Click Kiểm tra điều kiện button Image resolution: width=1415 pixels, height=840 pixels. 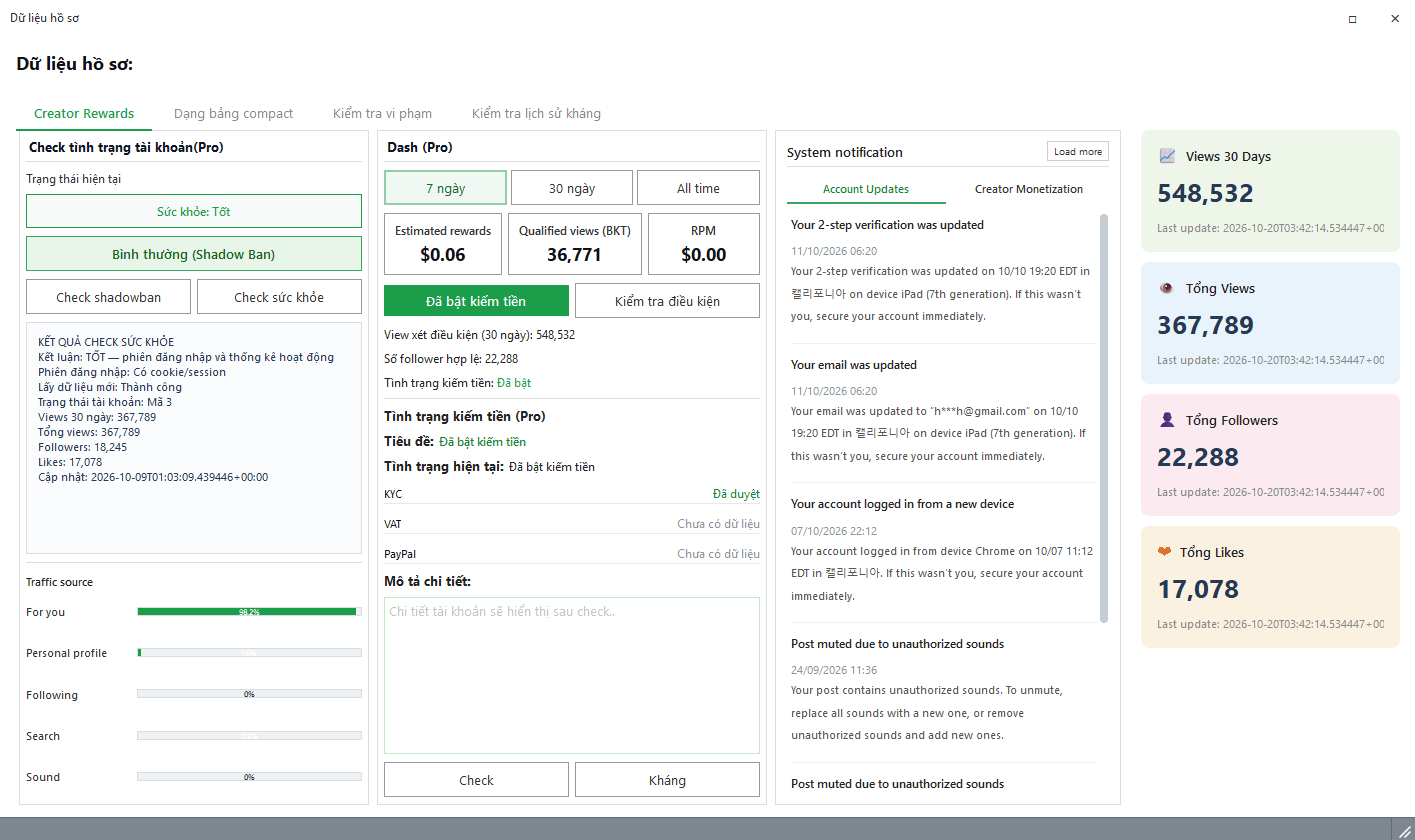point(667,301)
